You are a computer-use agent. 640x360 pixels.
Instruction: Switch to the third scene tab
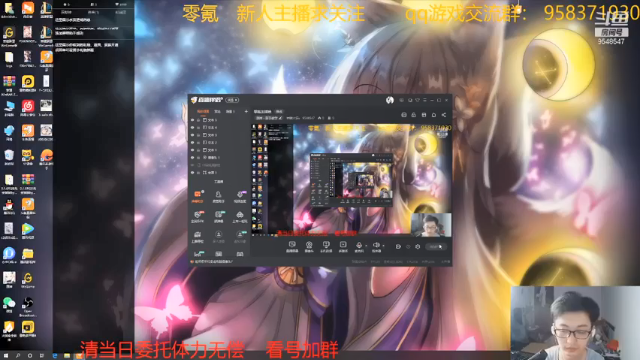click(x=230, y=111)
